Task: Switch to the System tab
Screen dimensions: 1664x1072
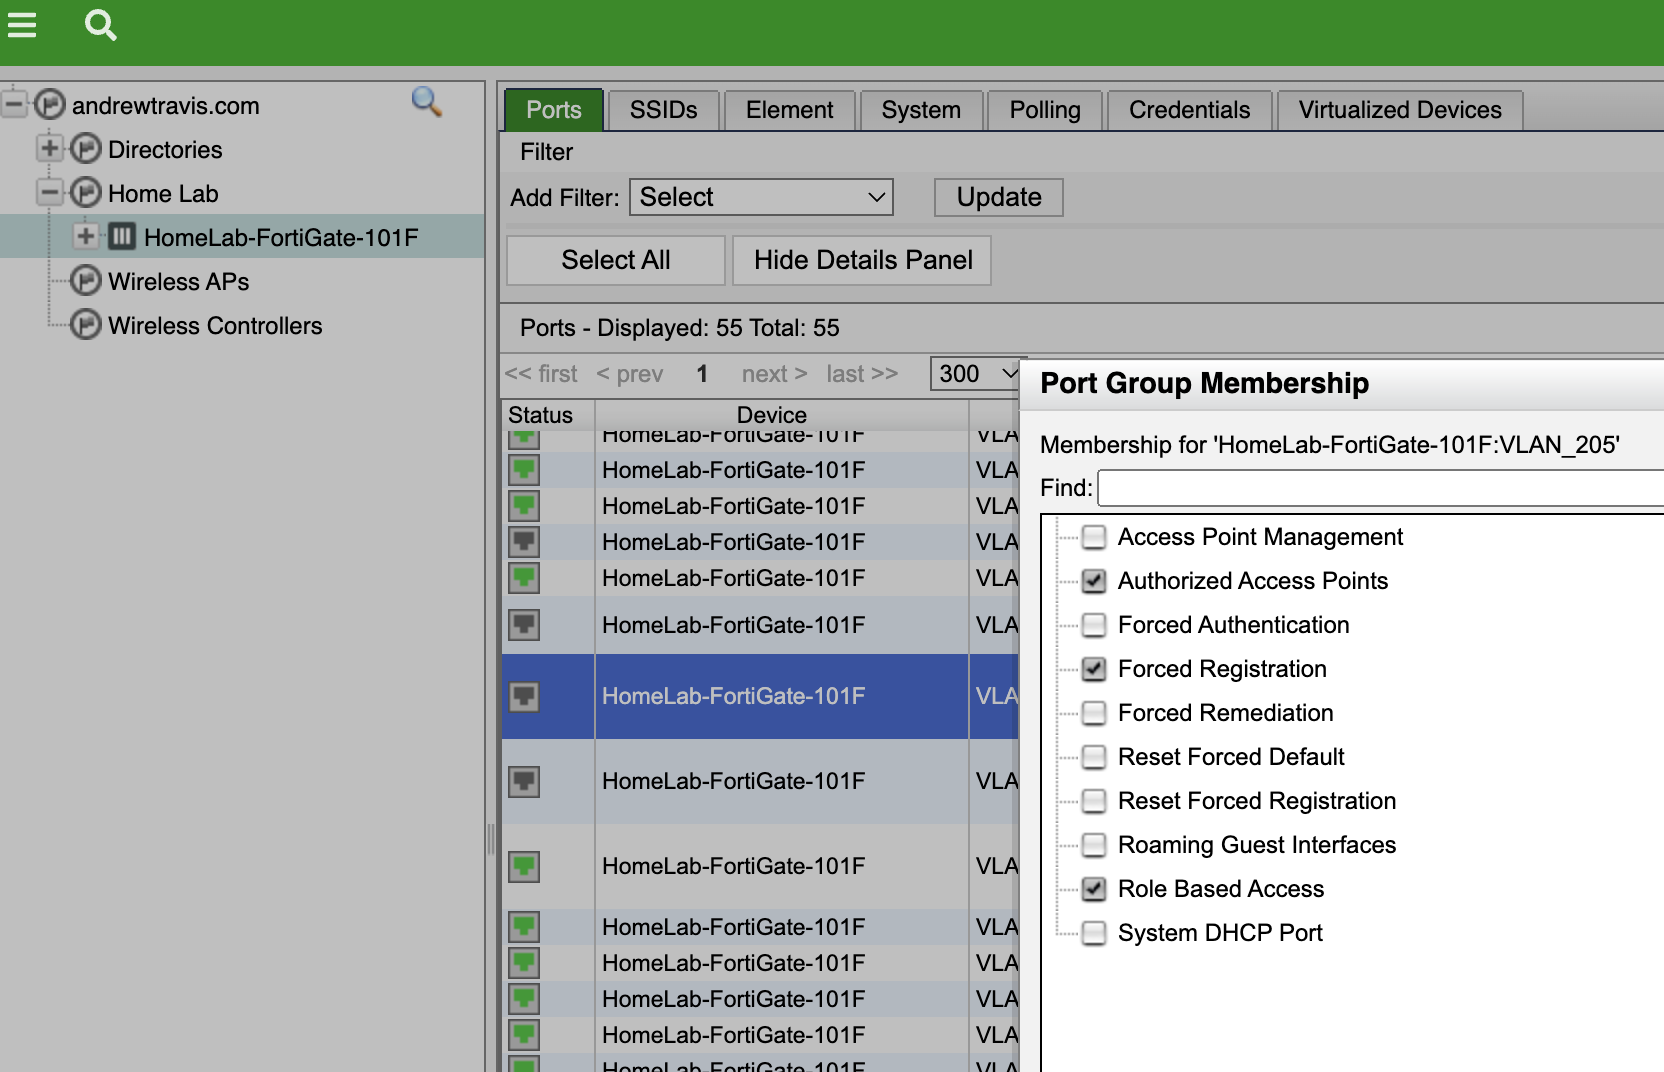Action: 921,110
